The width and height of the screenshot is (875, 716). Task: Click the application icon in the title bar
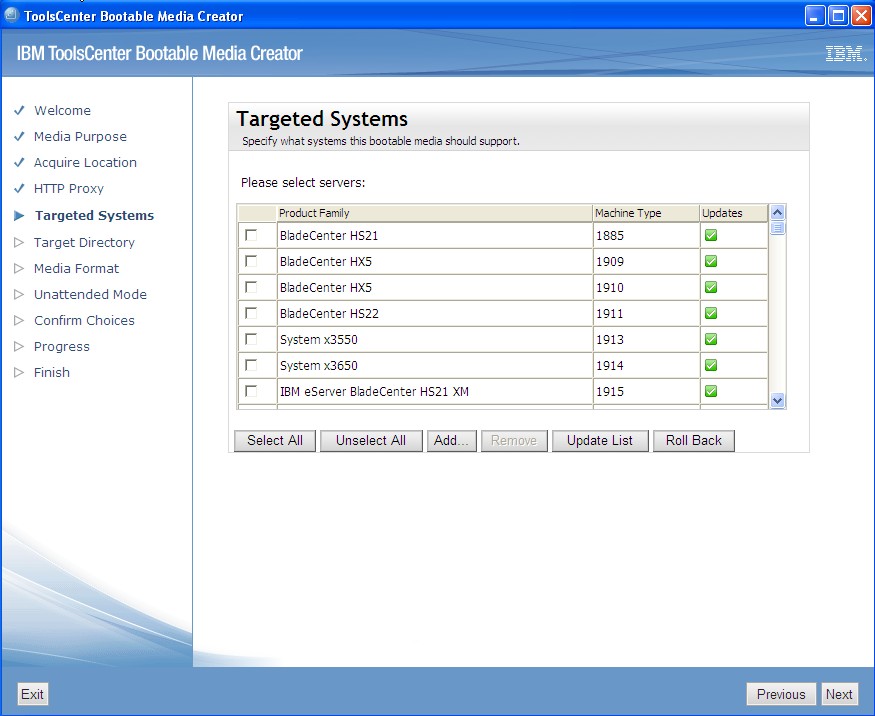[x=10, y=14]
